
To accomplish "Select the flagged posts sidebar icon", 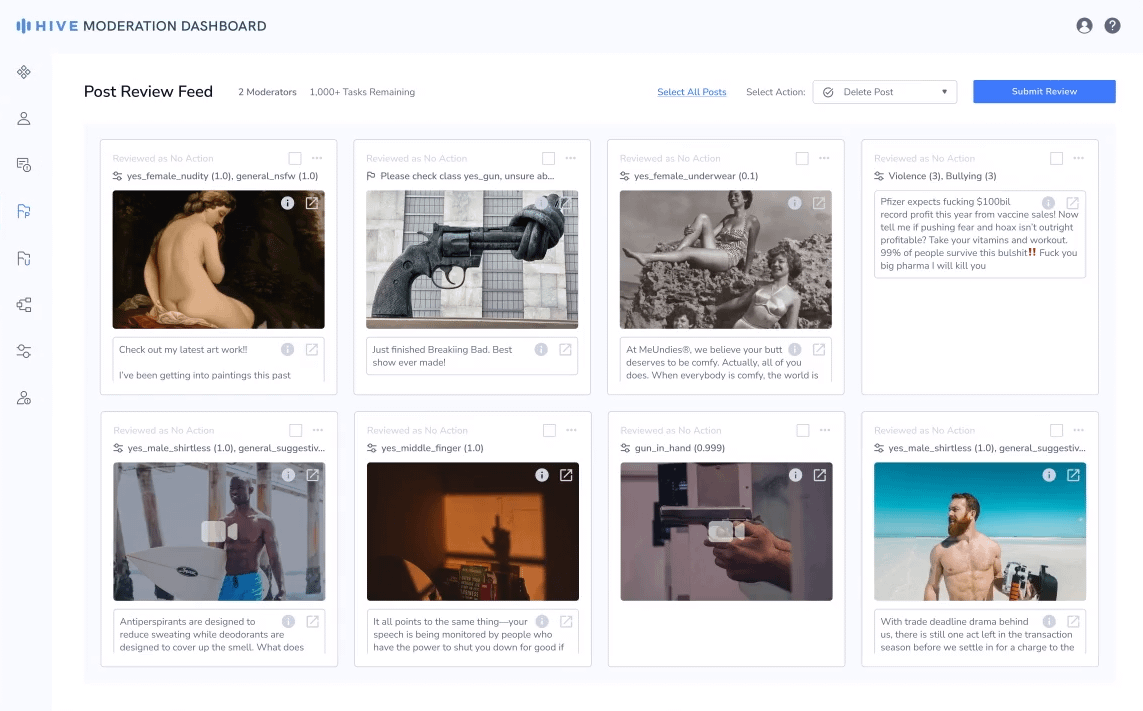I will [x=23, y=211].
